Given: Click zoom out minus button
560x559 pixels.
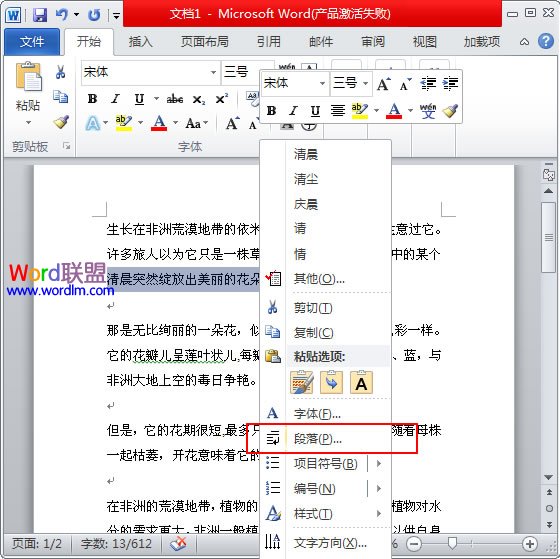Looking at the screenshot, I should click(414, 544).
